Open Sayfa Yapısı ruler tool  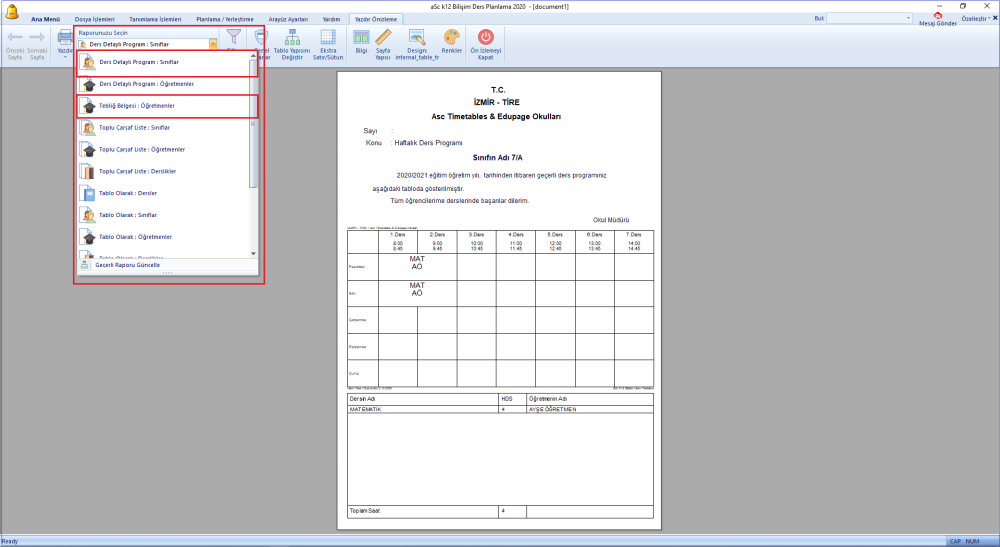(x=383, y=37)
